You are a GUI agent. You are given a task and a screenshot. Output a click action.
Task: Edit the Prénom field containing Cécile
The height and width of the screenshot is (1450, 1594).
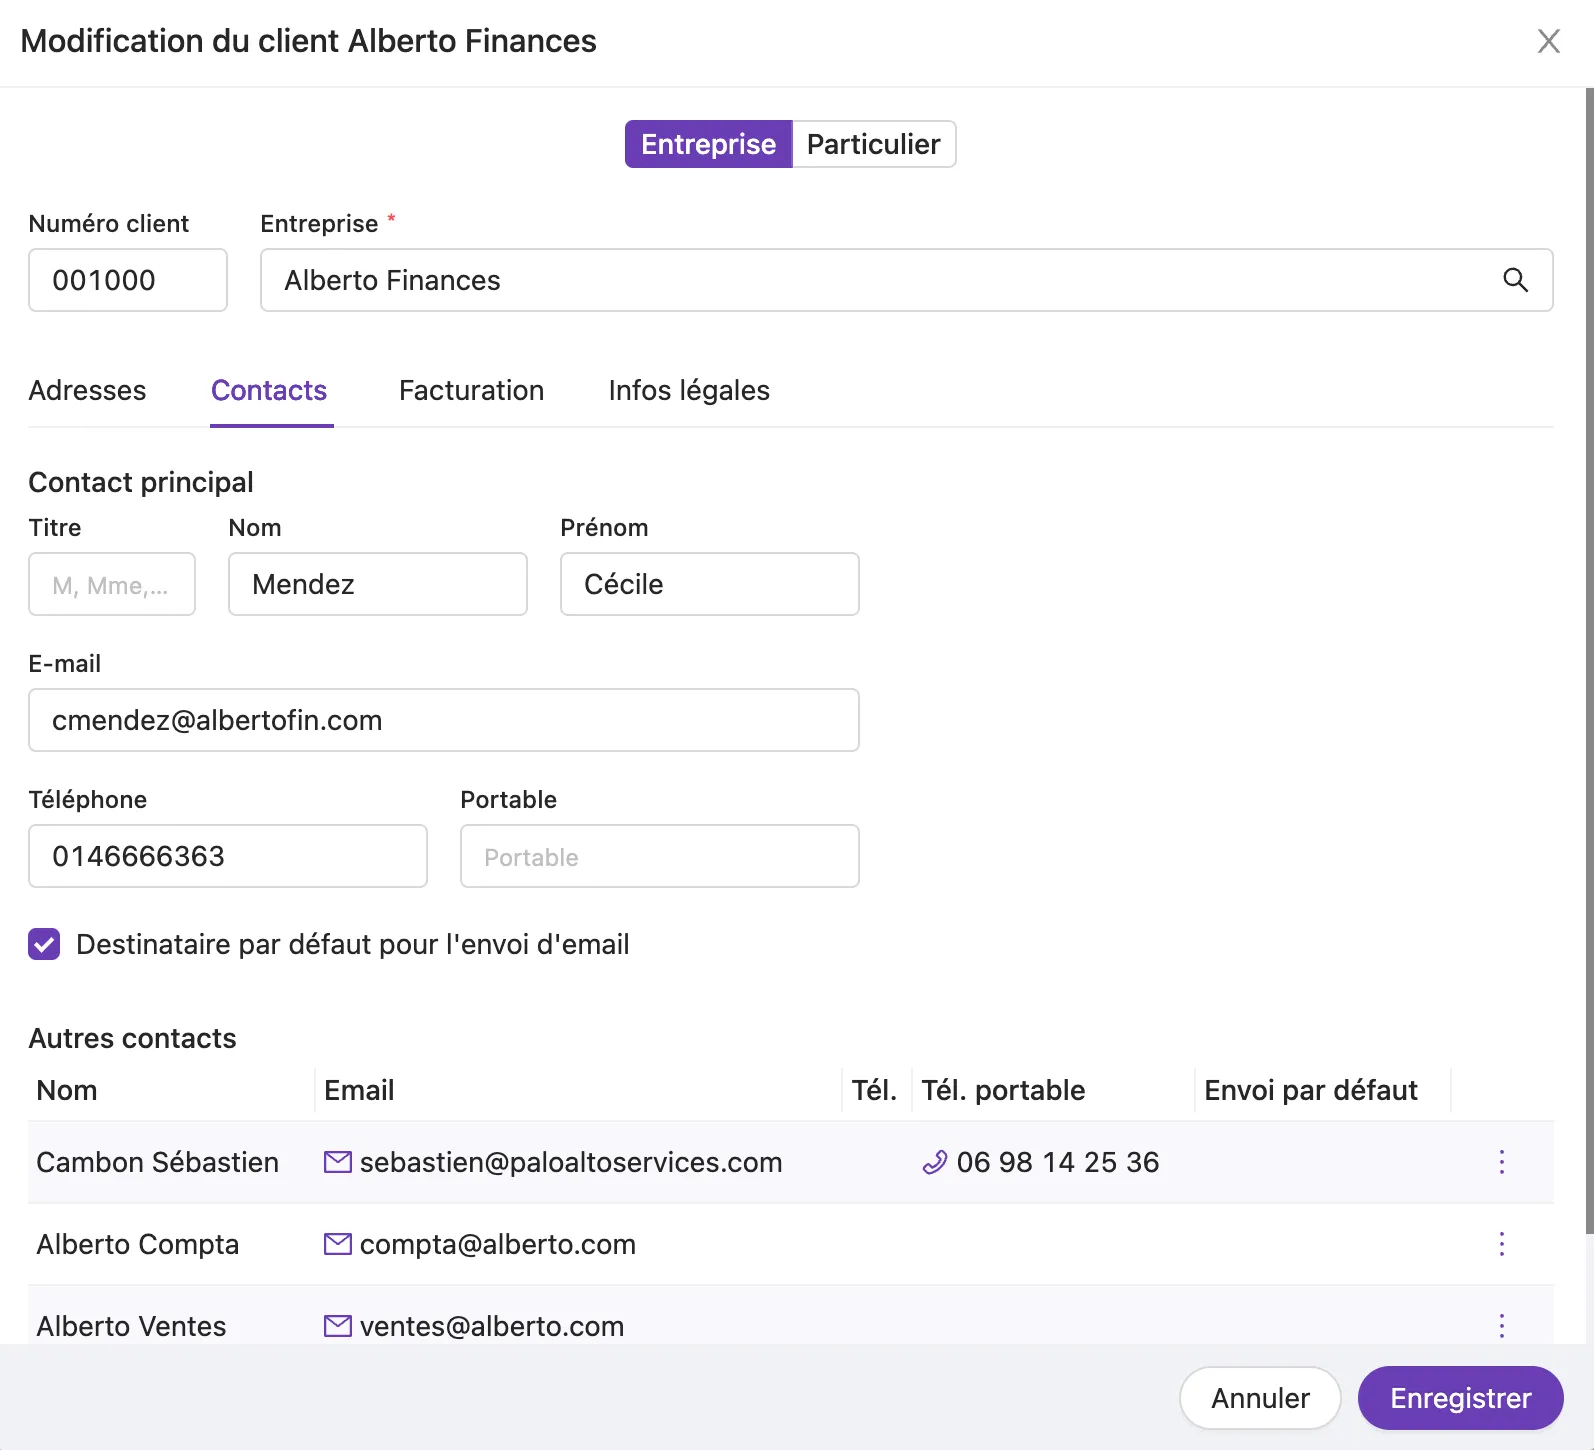(x=710, y=584)
